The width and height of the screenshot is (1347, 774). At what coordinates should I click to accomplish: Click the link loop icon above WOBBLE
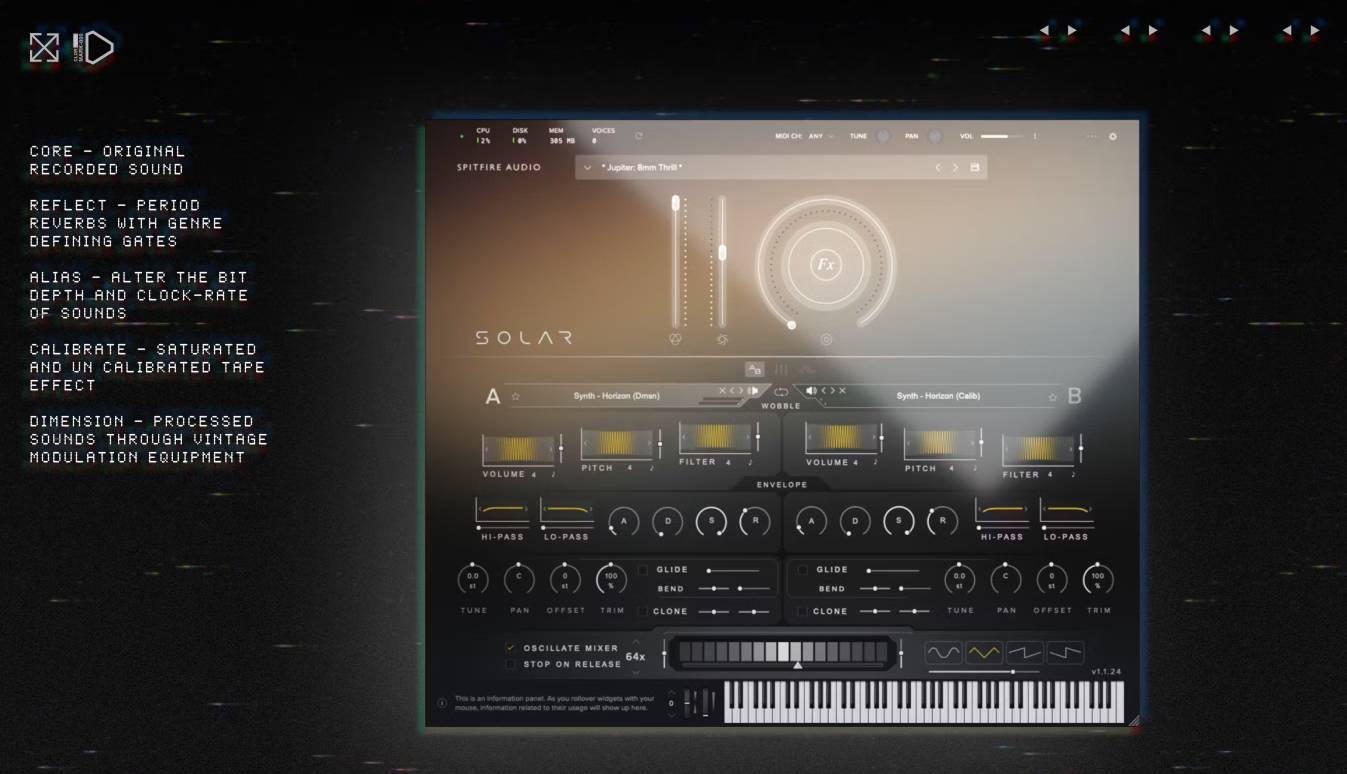tap(782, 392)
